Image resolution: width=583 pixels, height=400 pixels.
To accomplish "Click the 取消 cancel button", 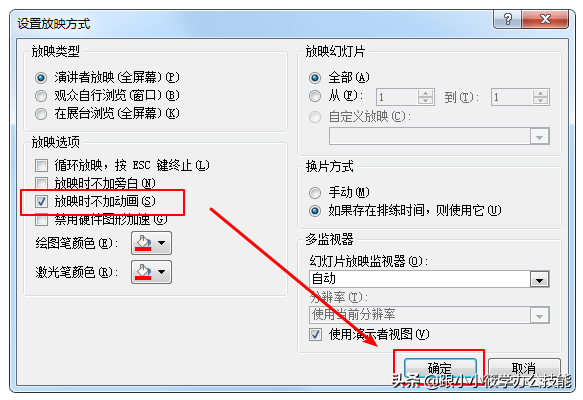I will point(524,368).
